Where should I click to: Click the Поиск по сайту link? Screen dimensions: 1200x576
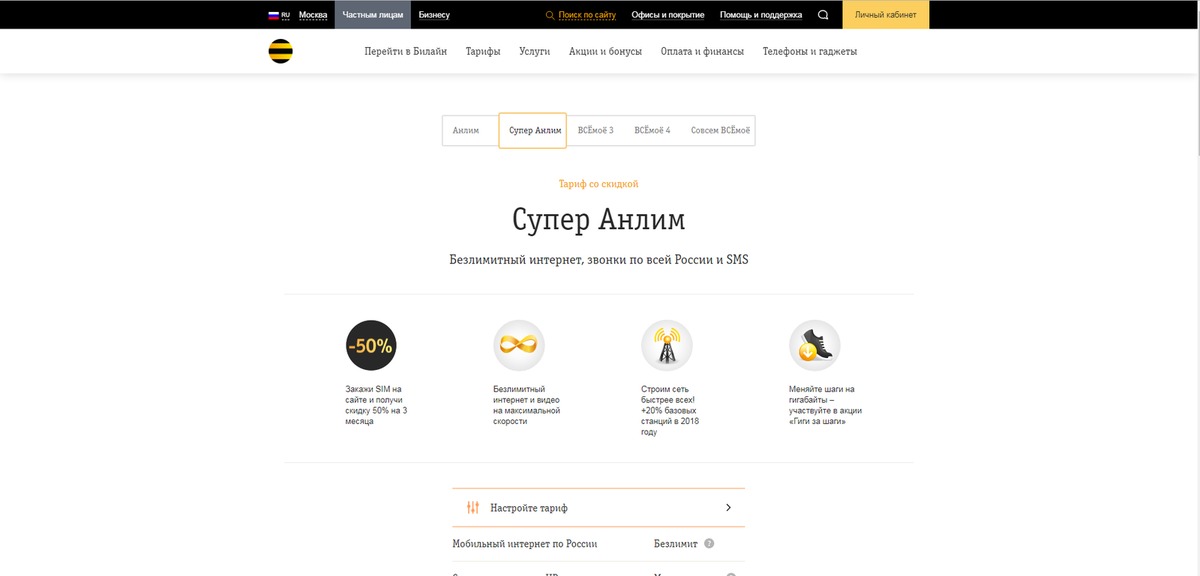(x=587, y=15)
